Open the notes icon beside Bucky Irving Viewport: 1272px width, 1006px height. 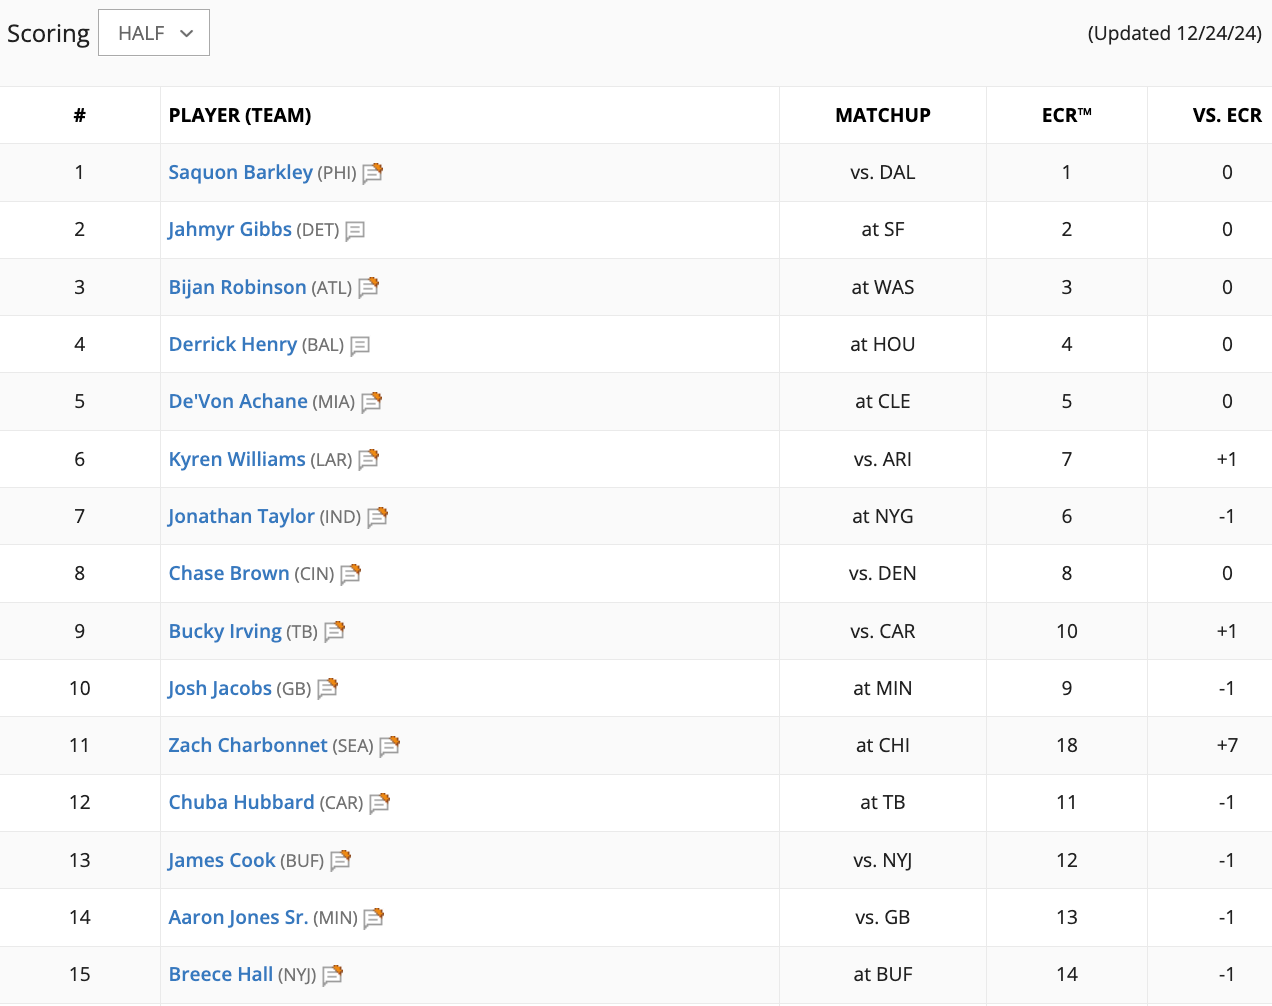(334, 632)
